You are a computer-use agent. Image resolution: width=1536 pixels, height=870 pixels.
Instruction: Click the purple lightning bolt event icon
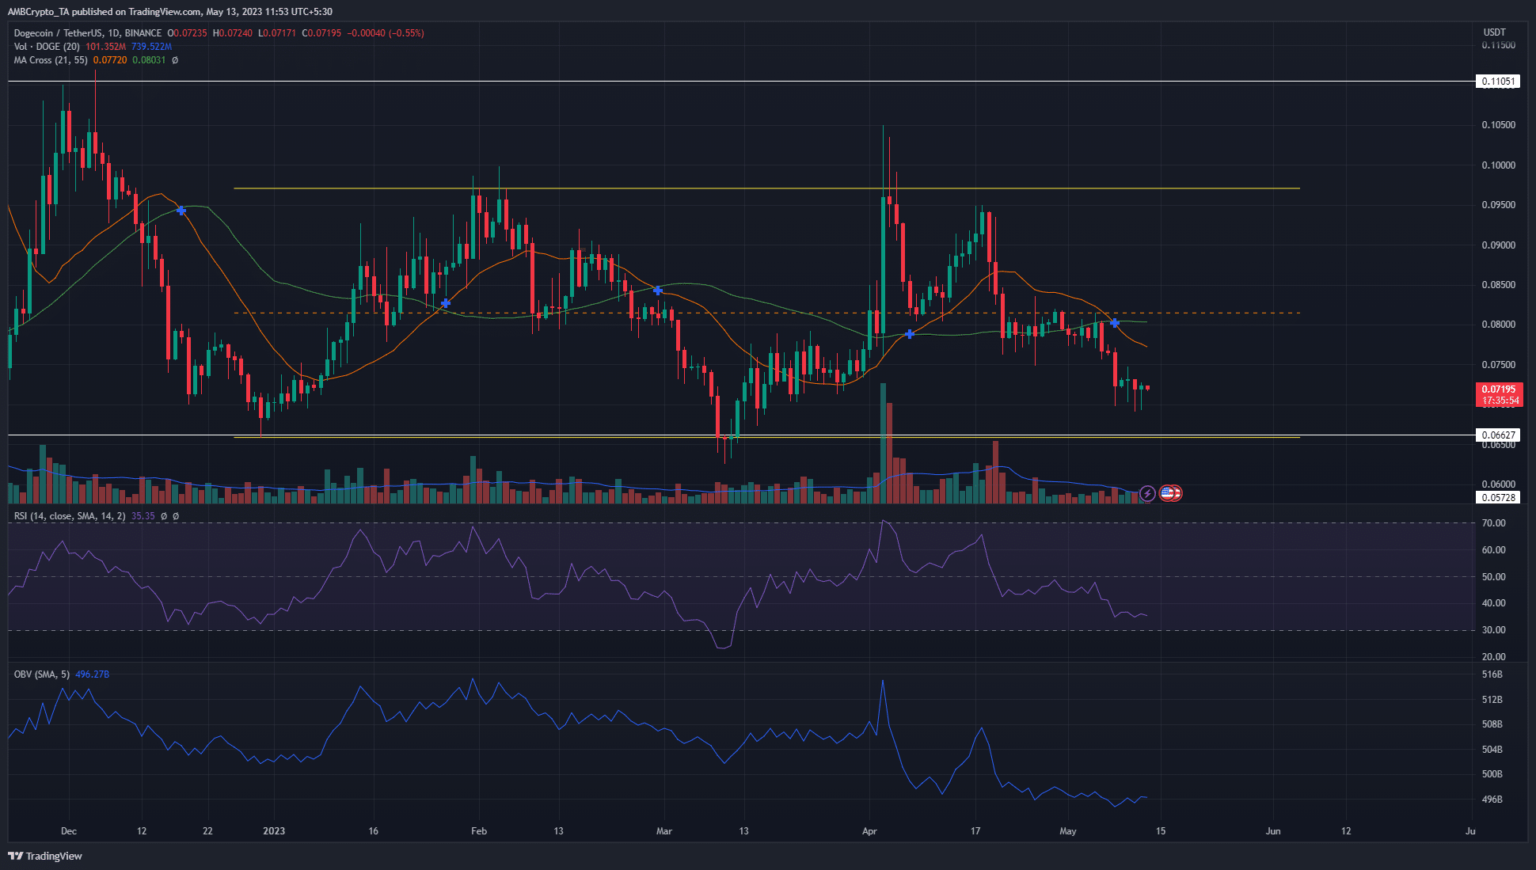point(1148,493)
